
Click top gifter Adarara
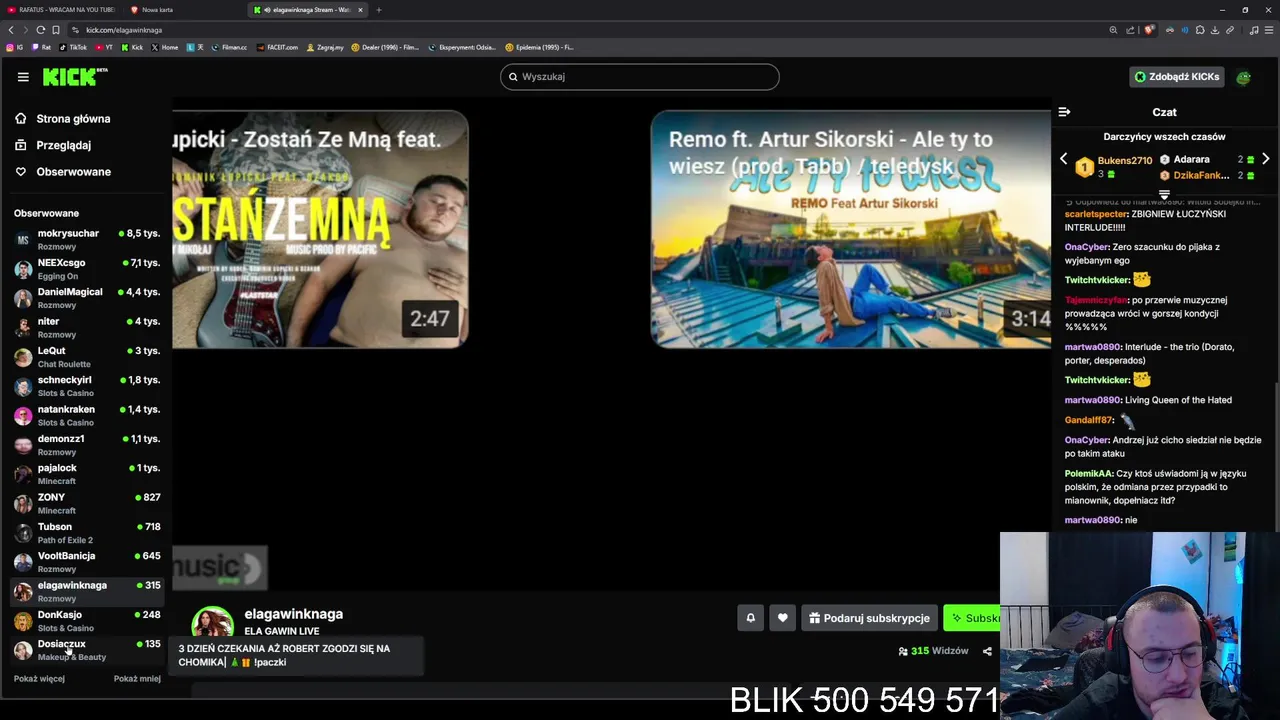[x=1191, y=159]
